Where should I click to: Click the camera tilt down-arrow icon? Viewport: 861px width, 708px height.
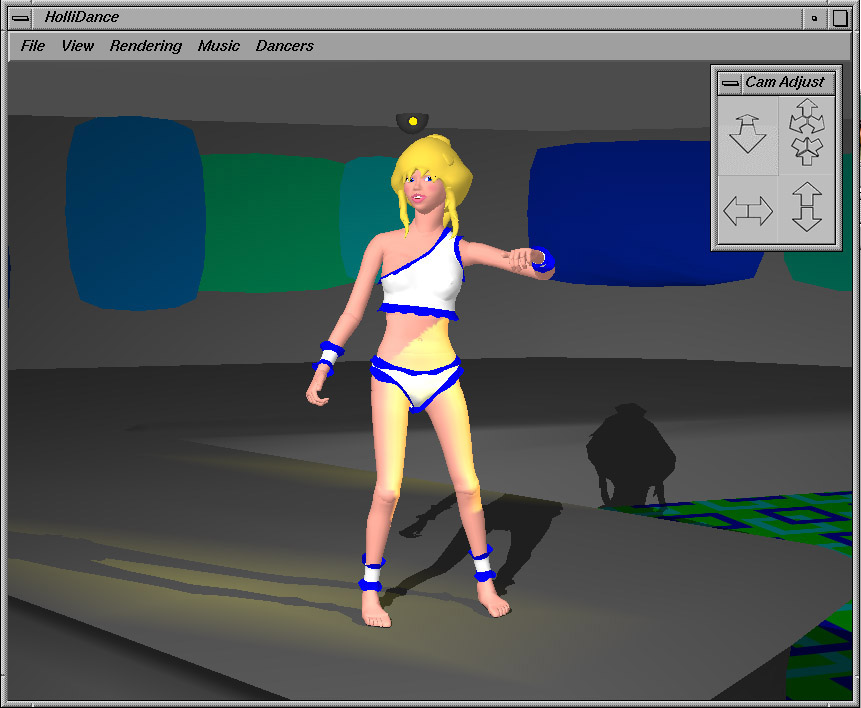(x=748, y=135)
